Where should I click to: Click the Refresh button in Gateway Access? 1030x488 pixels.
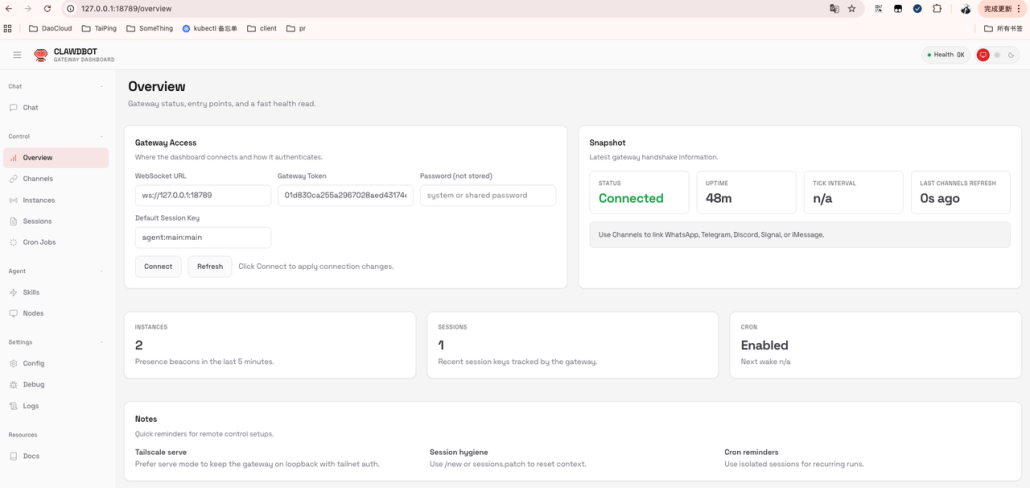tap(210, 266)
